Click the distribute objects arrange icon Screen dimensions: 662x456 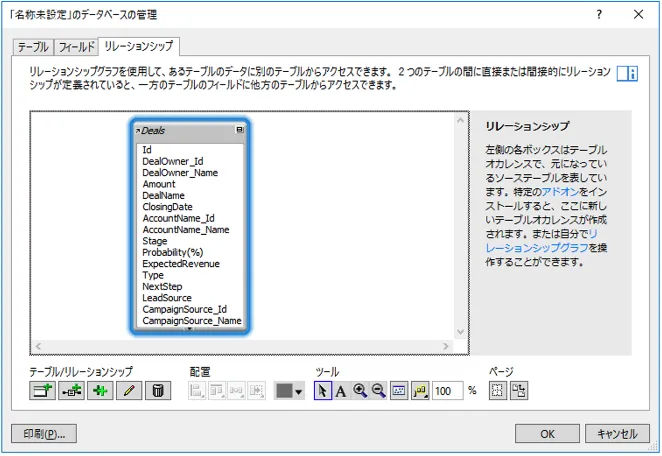[x=236, y=391]
